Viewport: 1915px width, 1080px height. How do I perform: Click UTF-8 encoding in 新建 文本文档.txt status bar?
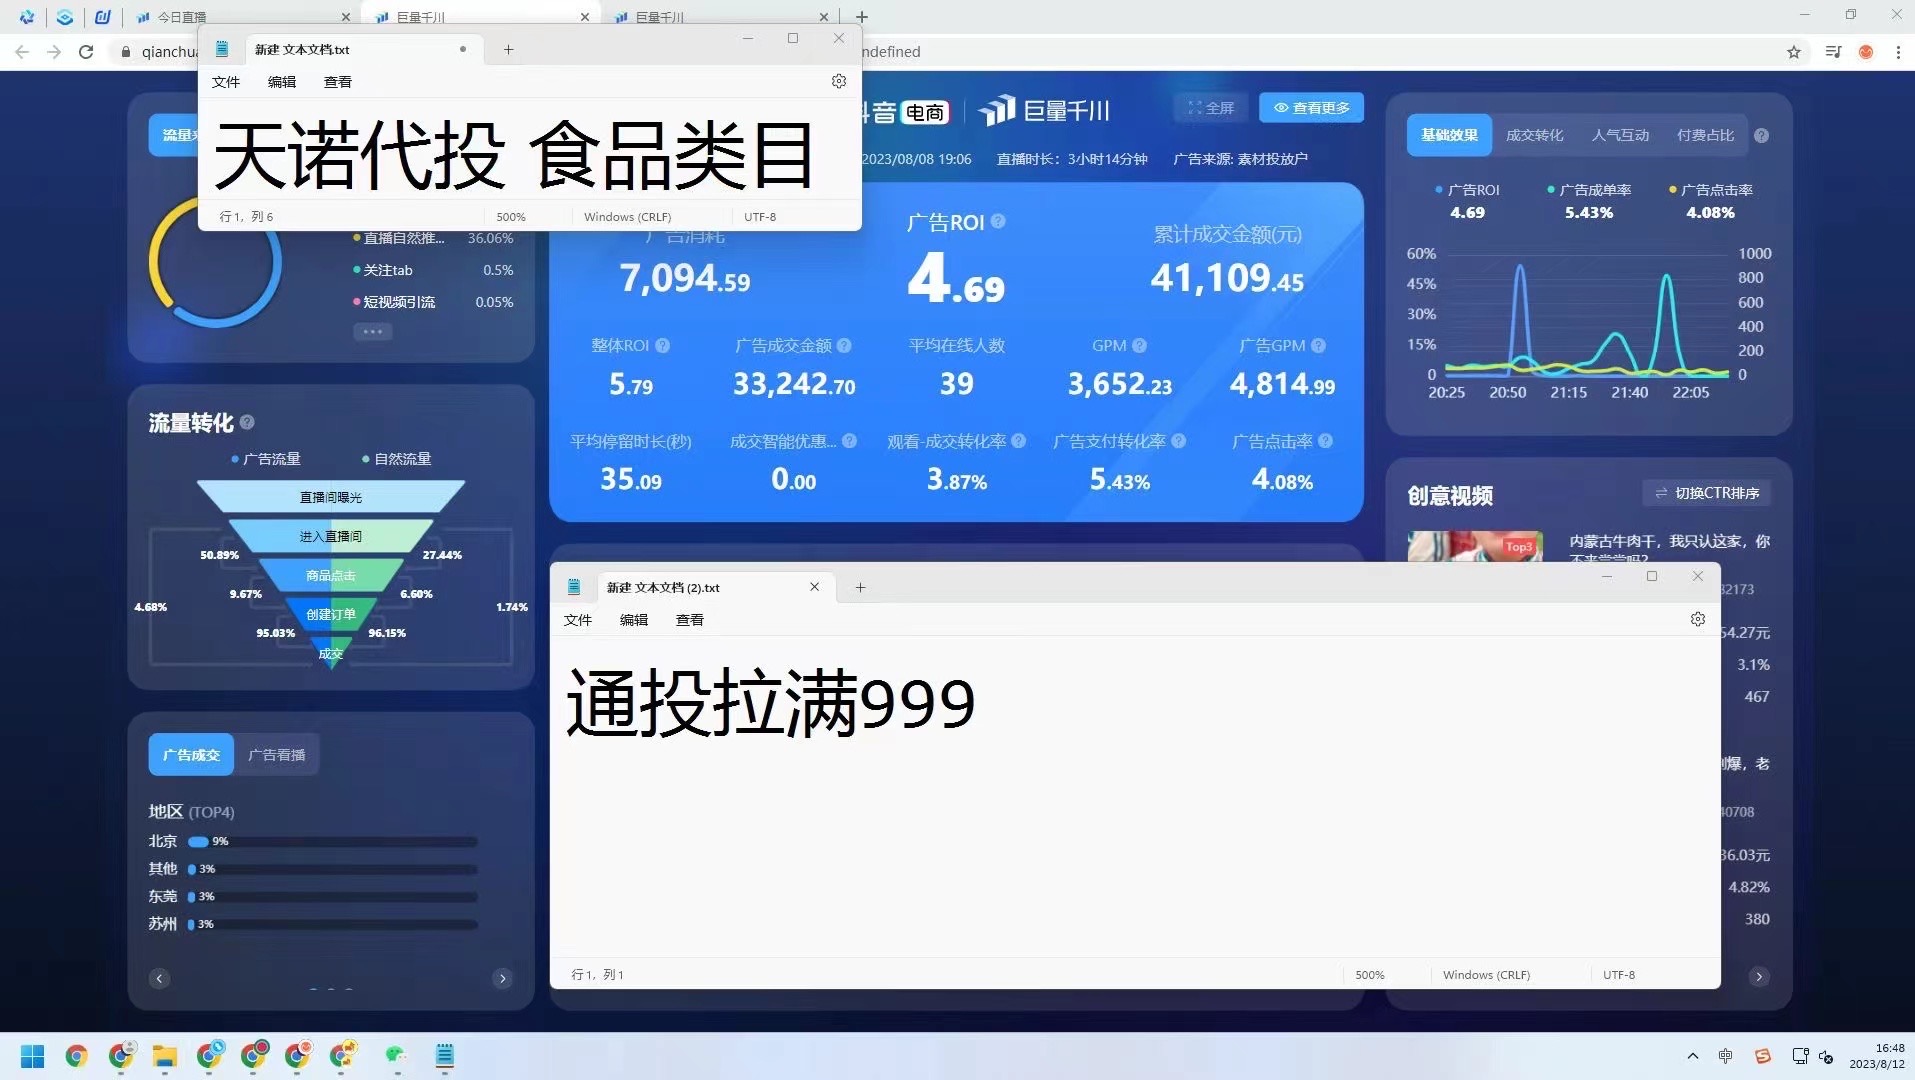[x=760, y=217]
